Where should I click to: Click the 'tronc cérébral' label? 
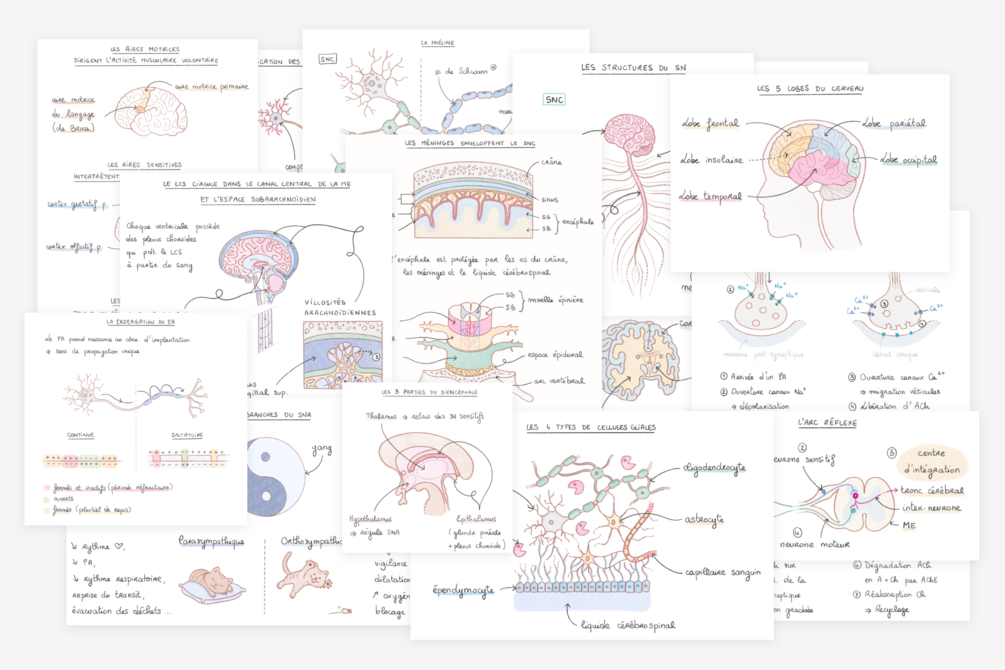tap(932, 490)
